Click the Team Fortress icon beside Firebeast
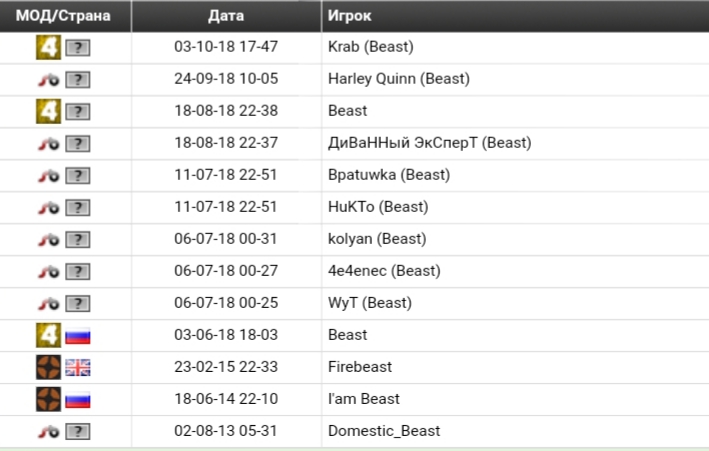Image resolution: width=709 pixels, height=451 pixels. [x=48, y=367]
